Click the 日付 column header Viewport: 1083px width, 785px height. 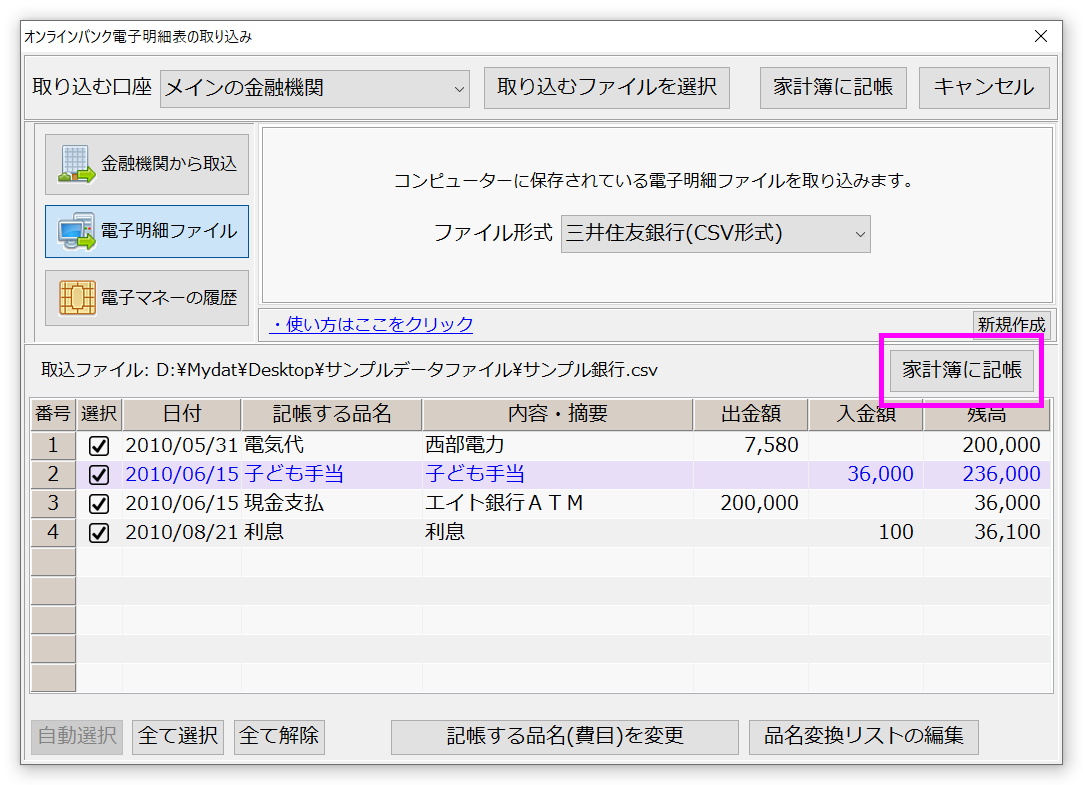click(182, 414)
